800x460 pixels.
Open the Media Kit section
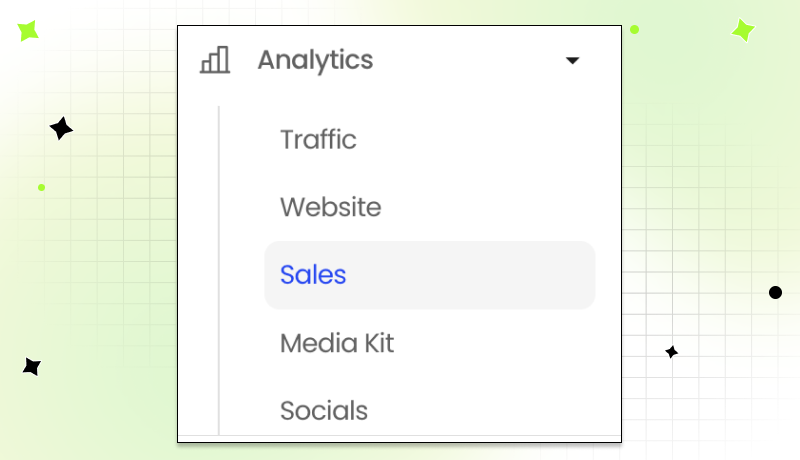point(337,344)
